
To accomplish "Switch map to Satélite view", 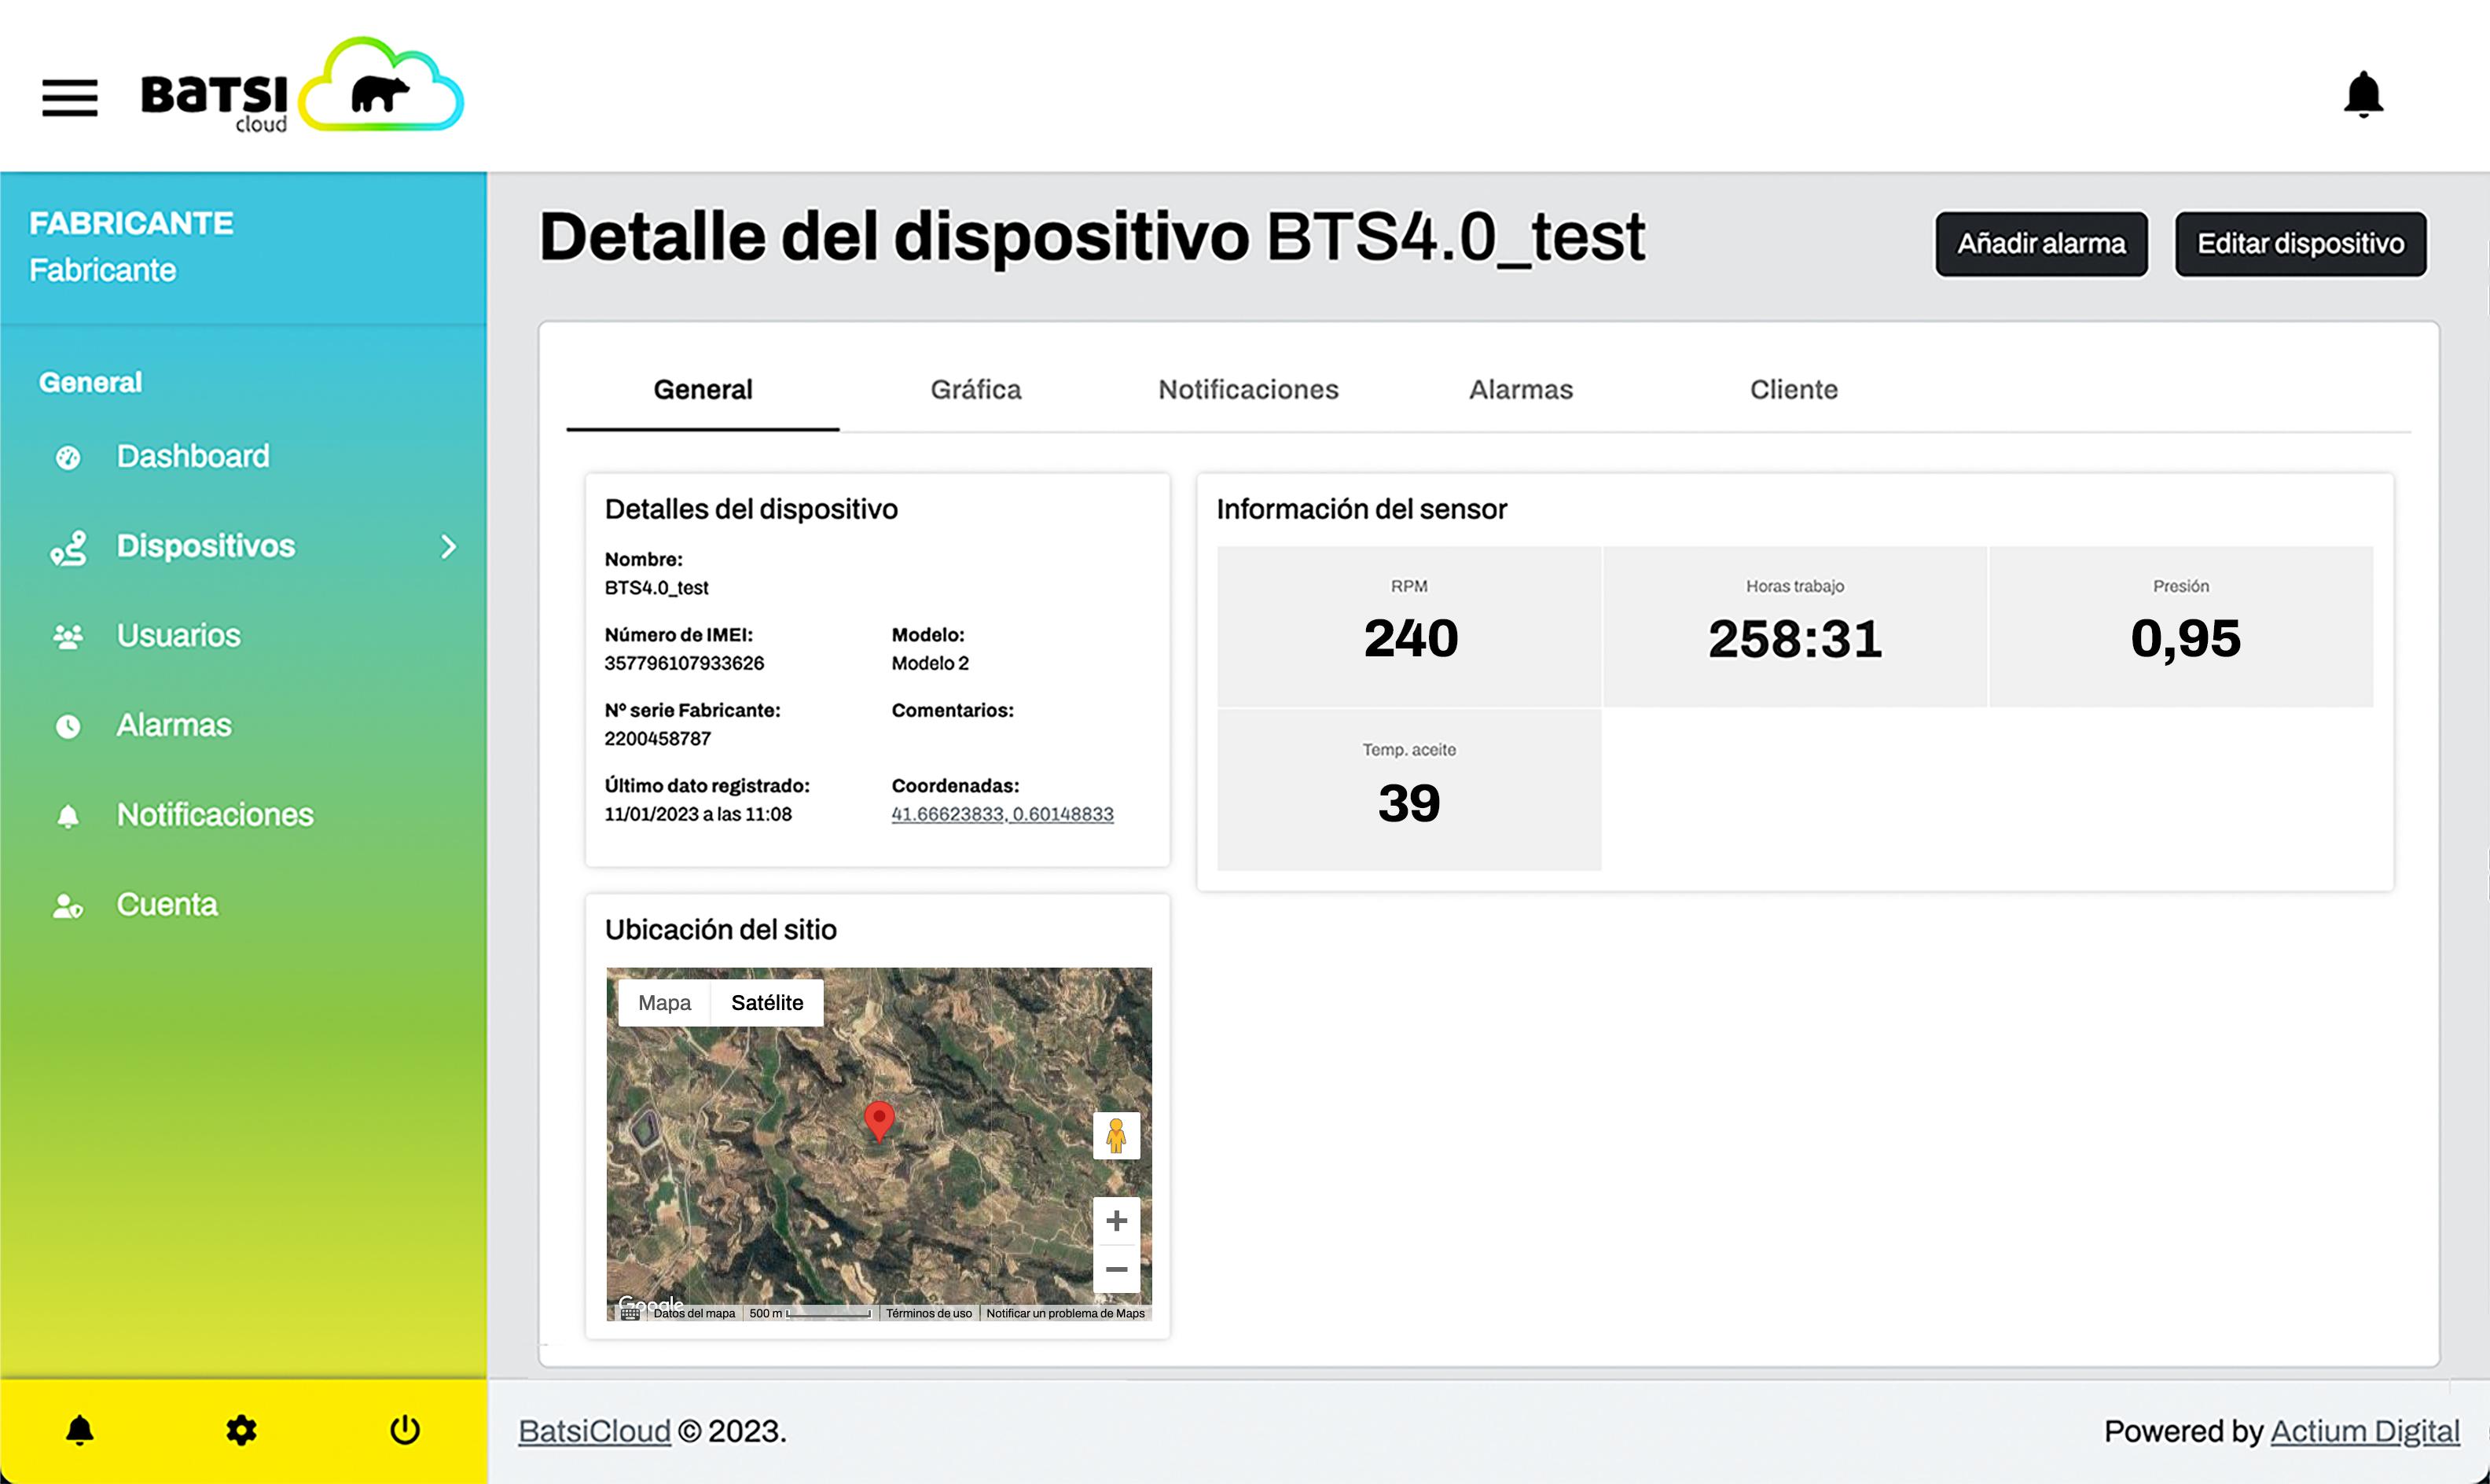I will 767,1003.
